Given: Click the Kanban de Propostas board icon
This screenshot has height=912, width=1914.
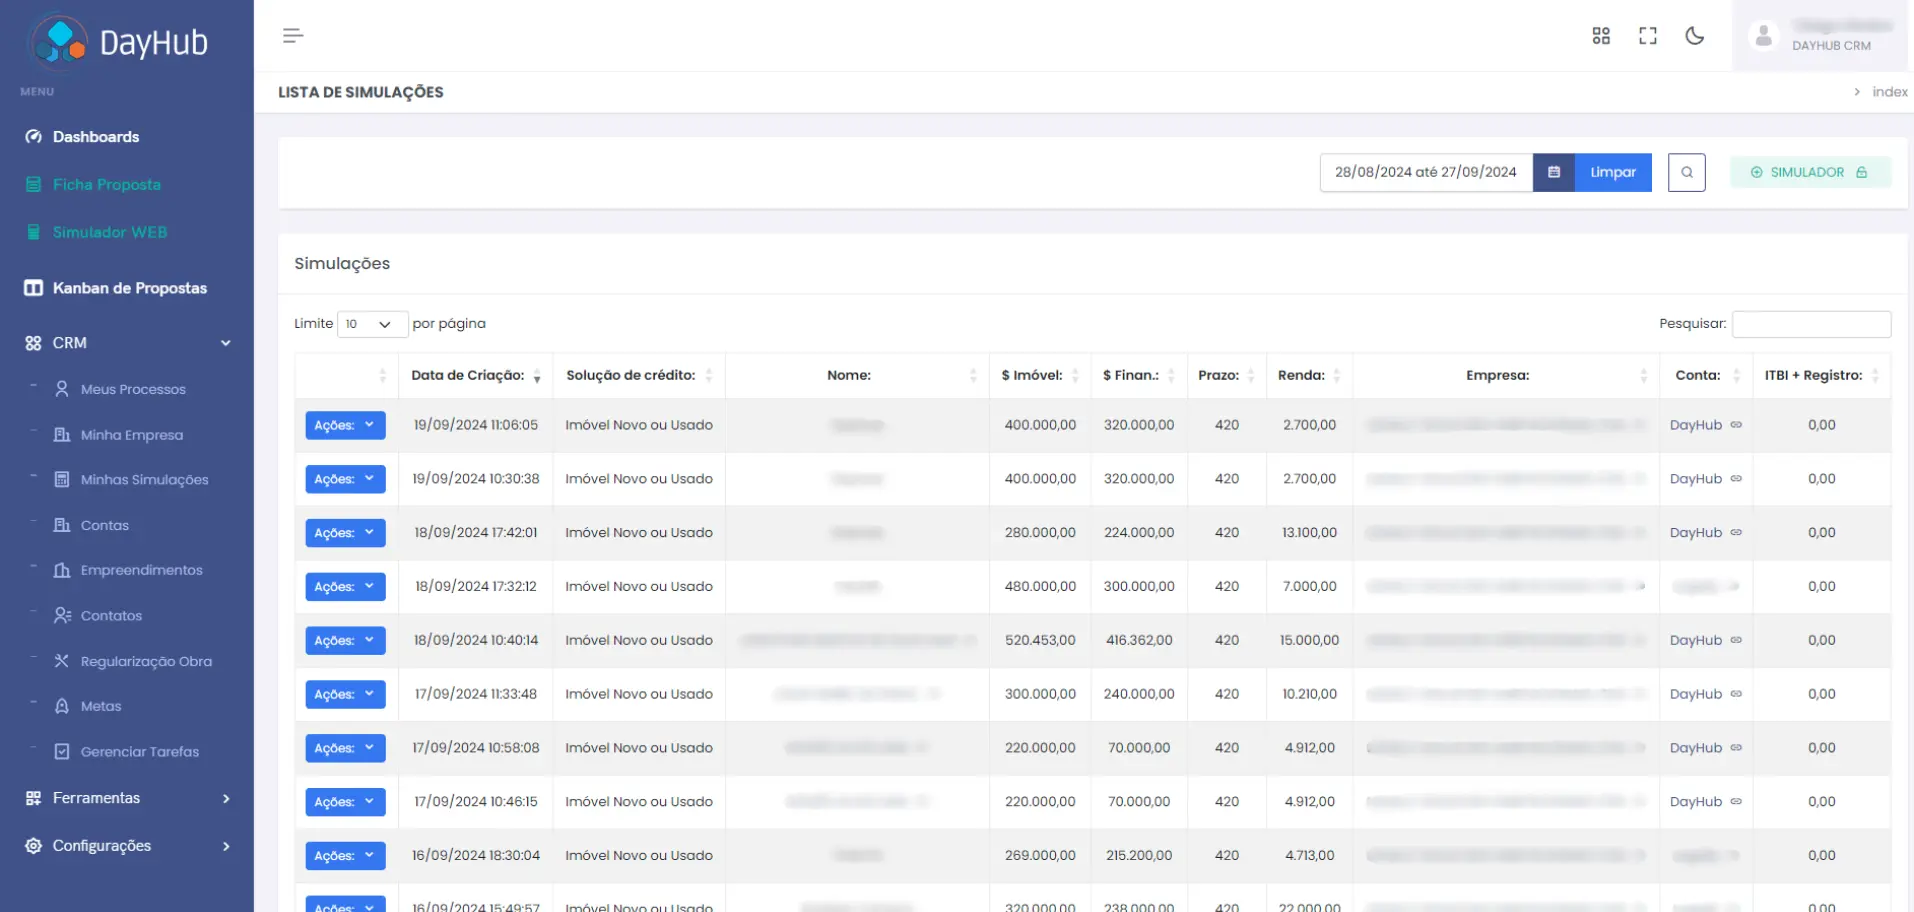Looking at the screenshot, I should coord(33,288).
